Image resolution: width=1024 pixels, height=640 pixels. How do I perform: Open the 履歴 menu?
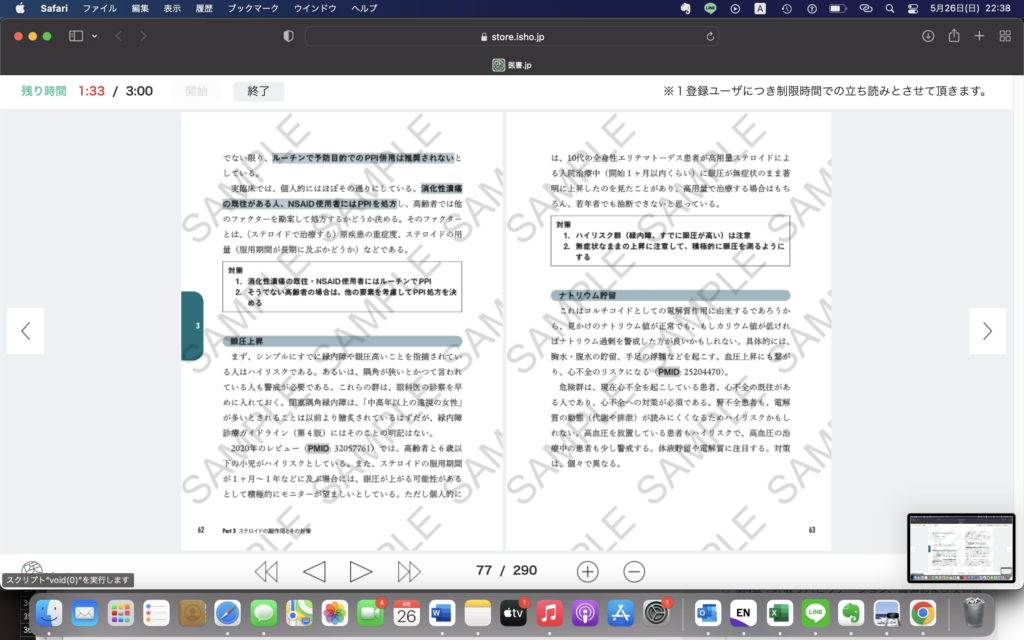click(x=205, y=8)
